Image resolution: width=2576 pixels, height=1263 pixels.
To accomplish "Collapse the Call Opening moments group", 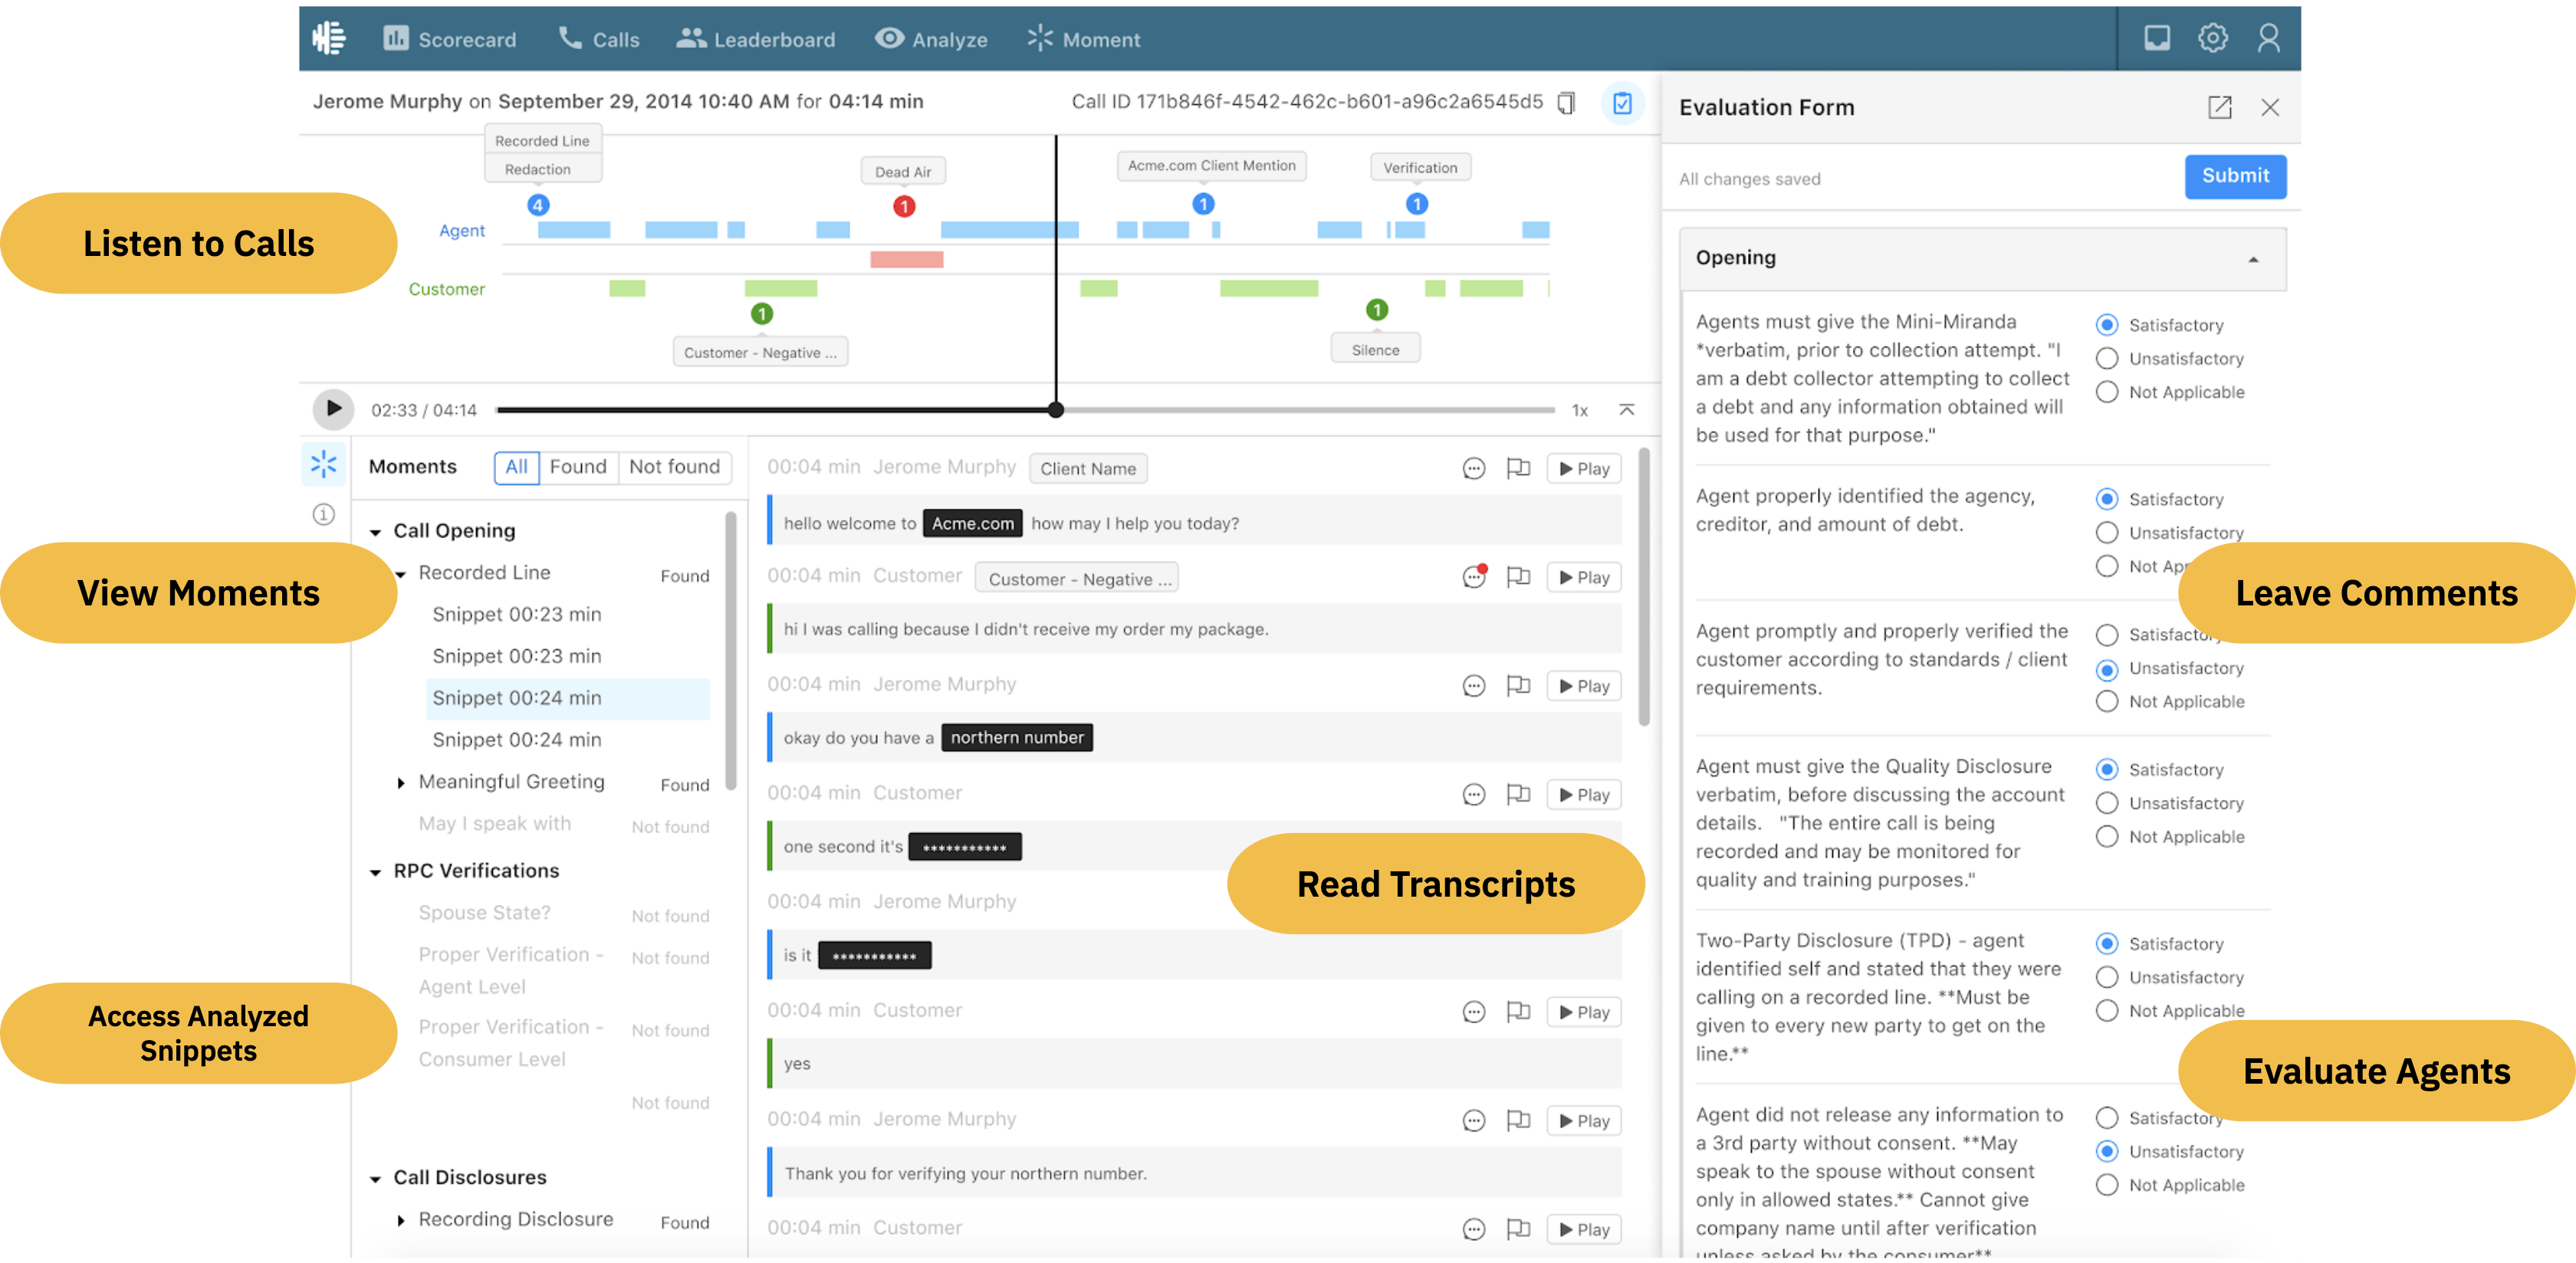I will [x=375, y=532].
